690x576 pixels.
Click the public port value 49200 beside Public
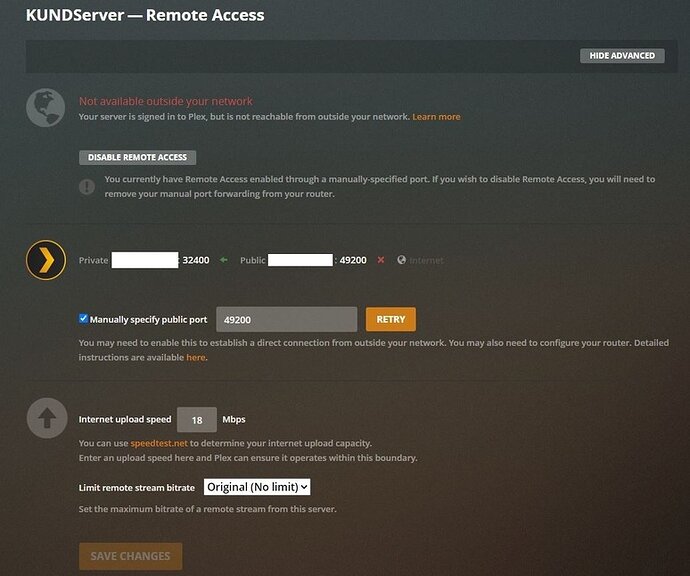353,260
